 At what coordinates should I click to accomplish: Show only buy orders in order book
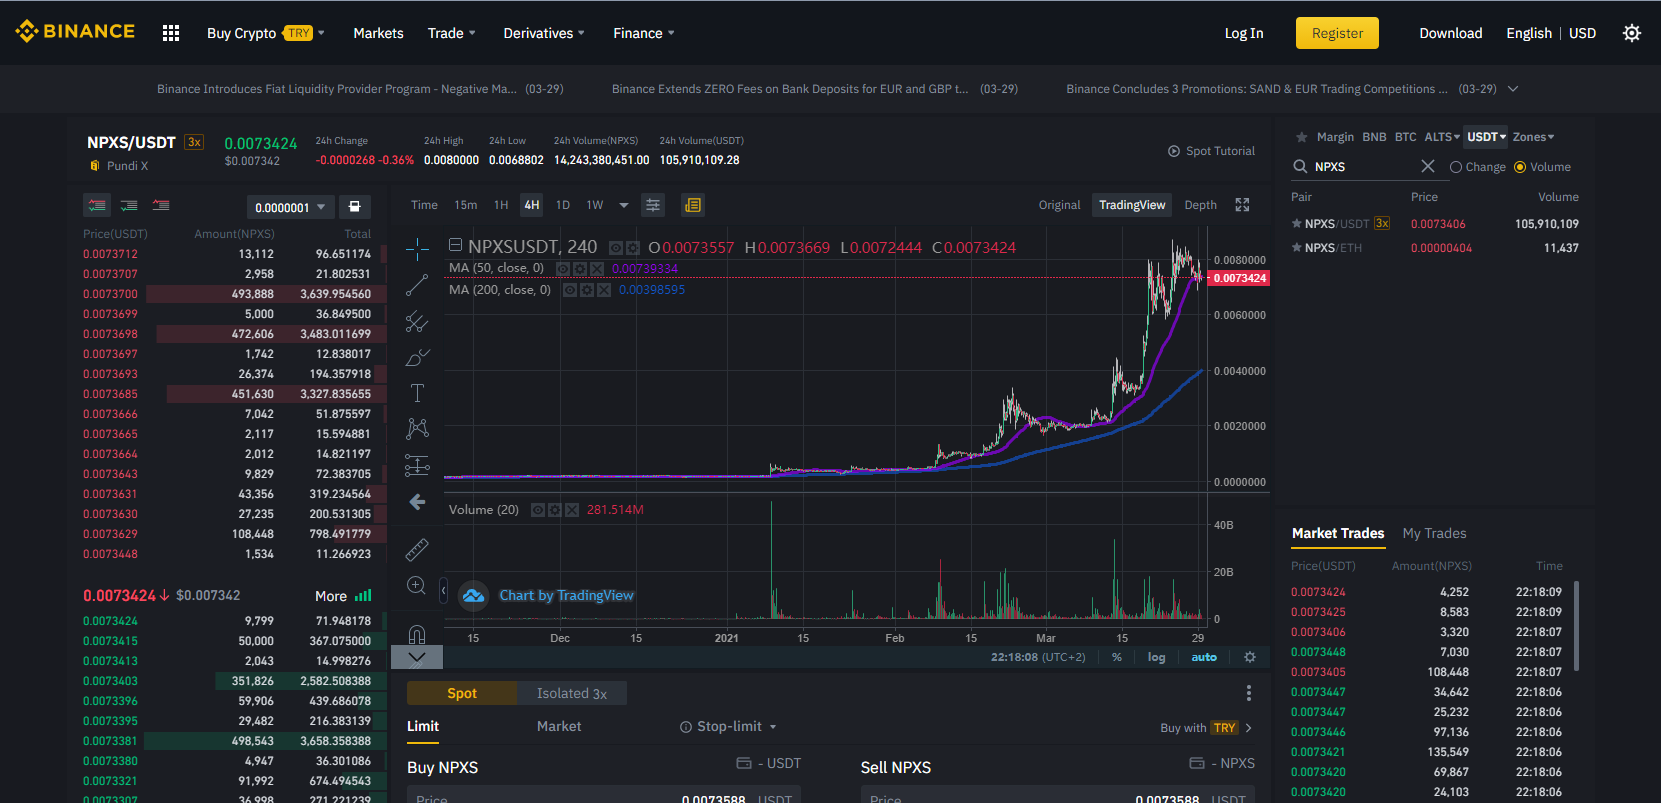[129, 205]
